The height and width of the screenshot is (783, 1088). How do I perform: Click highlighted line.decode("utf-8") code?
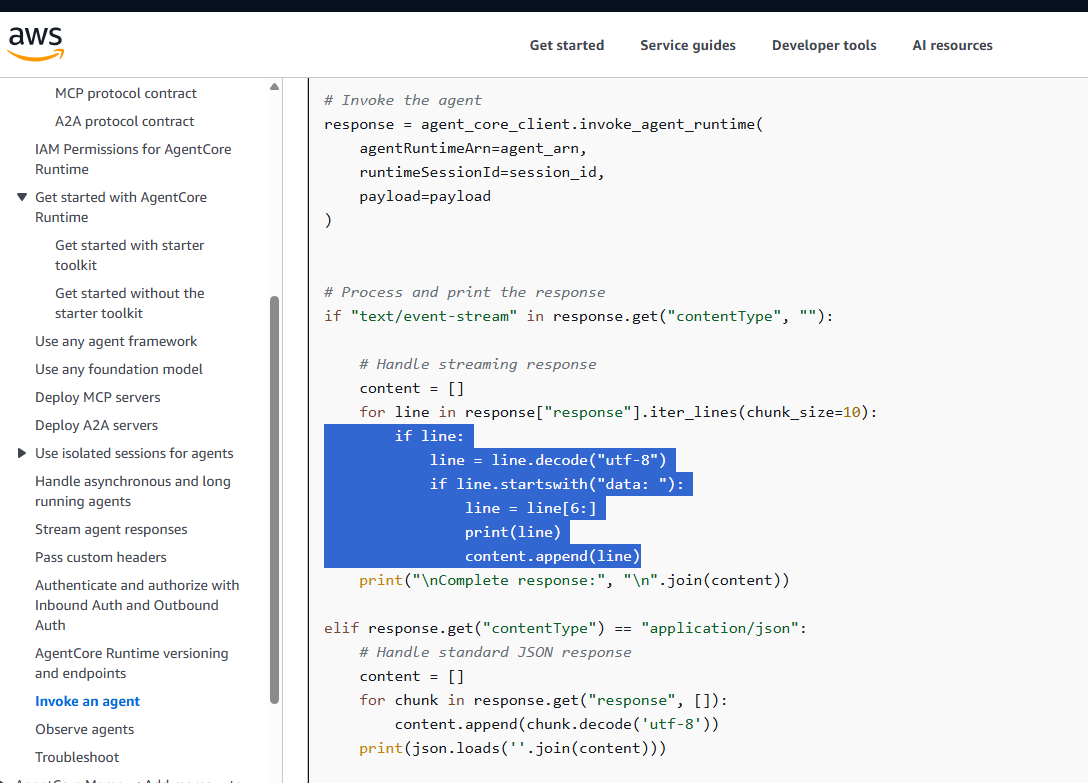pos(547,460)
